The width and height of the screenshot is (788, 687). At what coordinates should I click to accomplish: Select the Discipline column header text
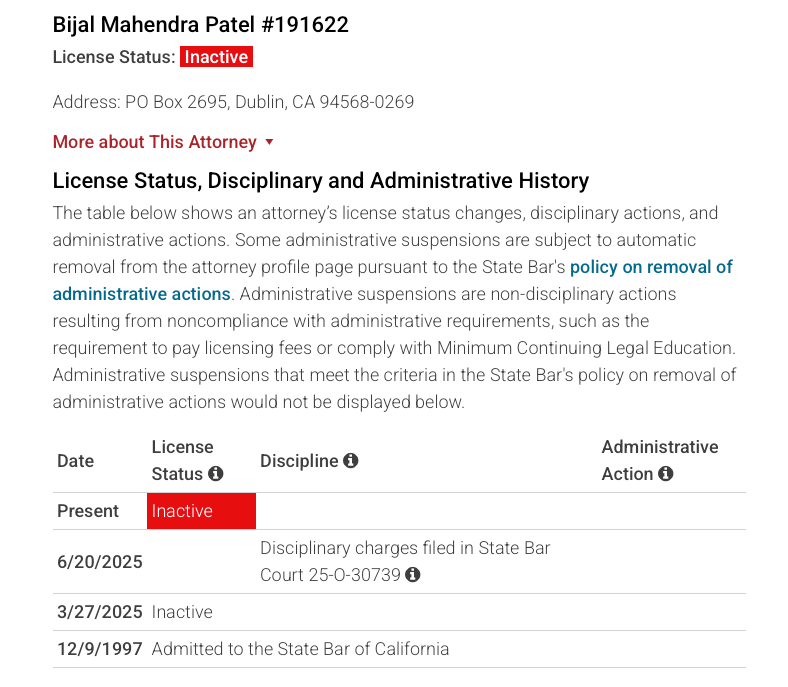tap(299, 461)
